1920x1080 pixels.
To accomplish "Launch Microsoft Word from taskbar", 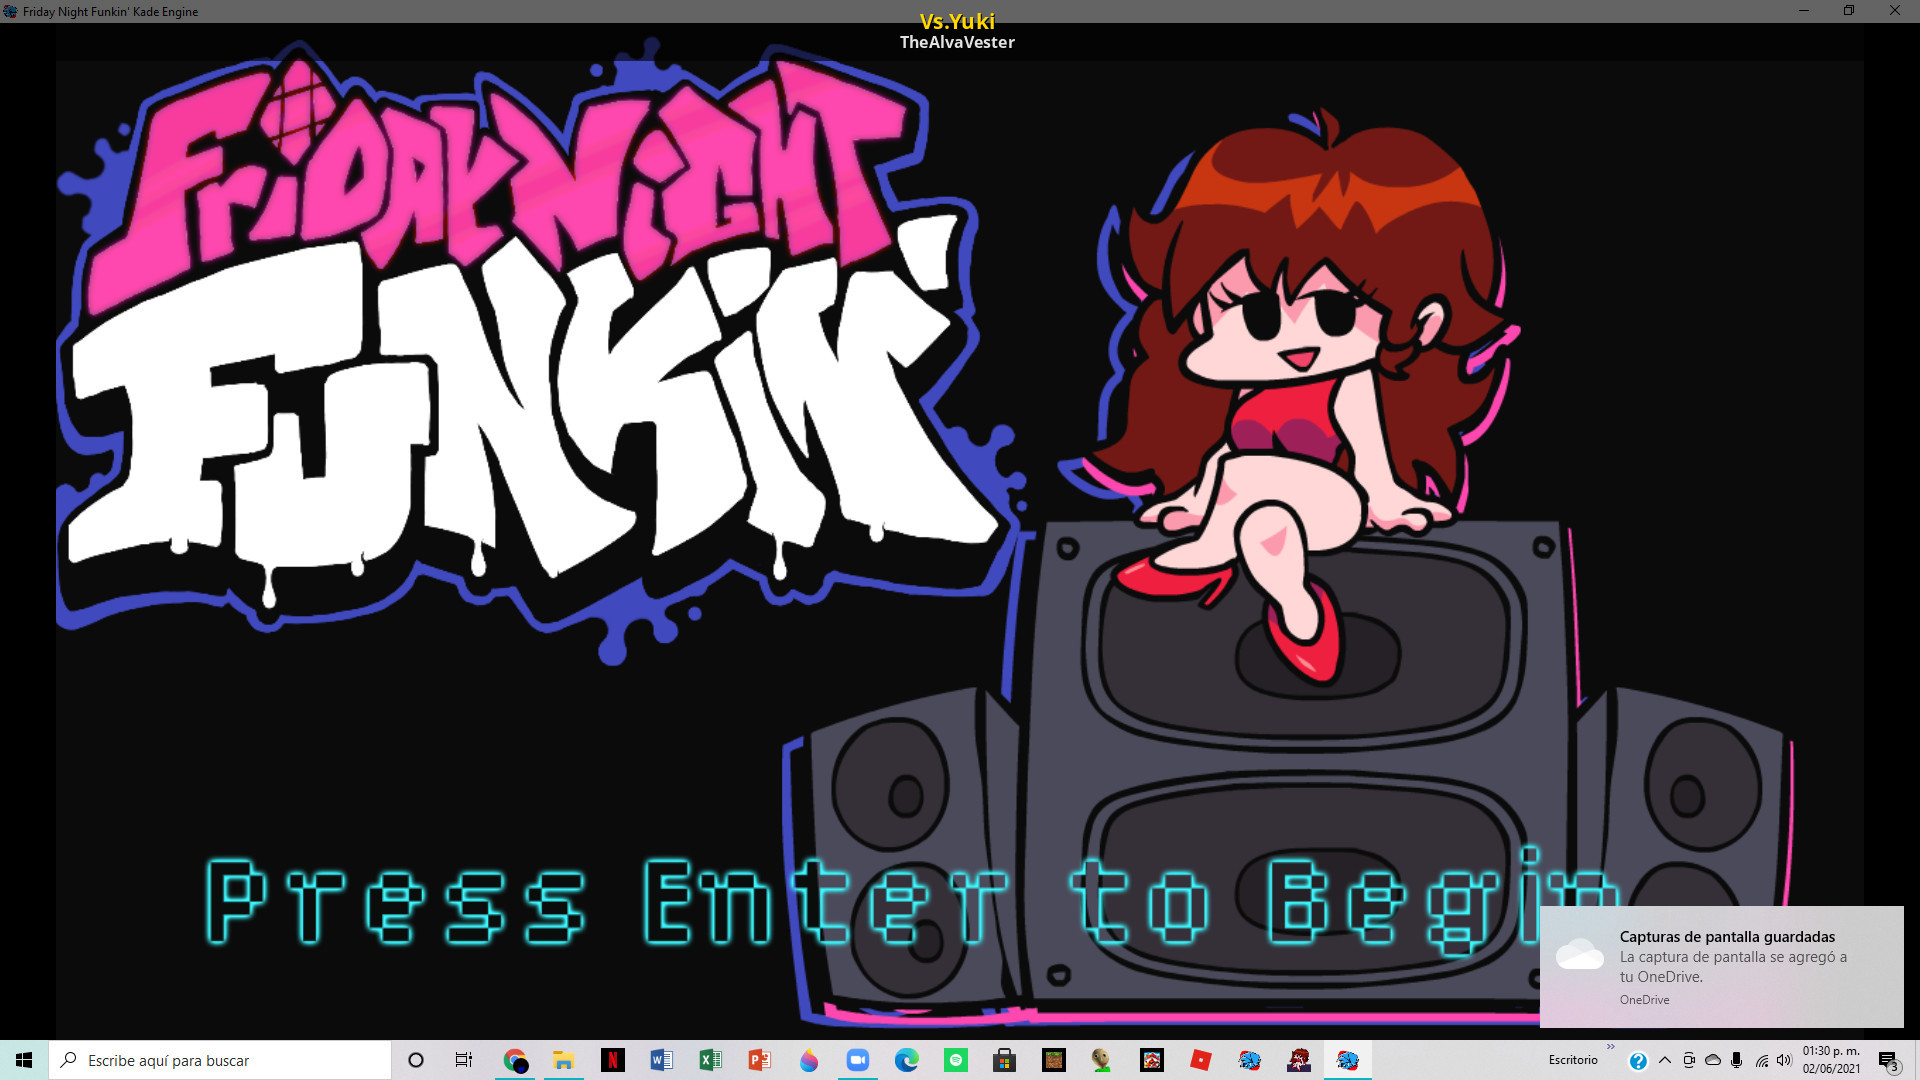I will (662, 1060).
